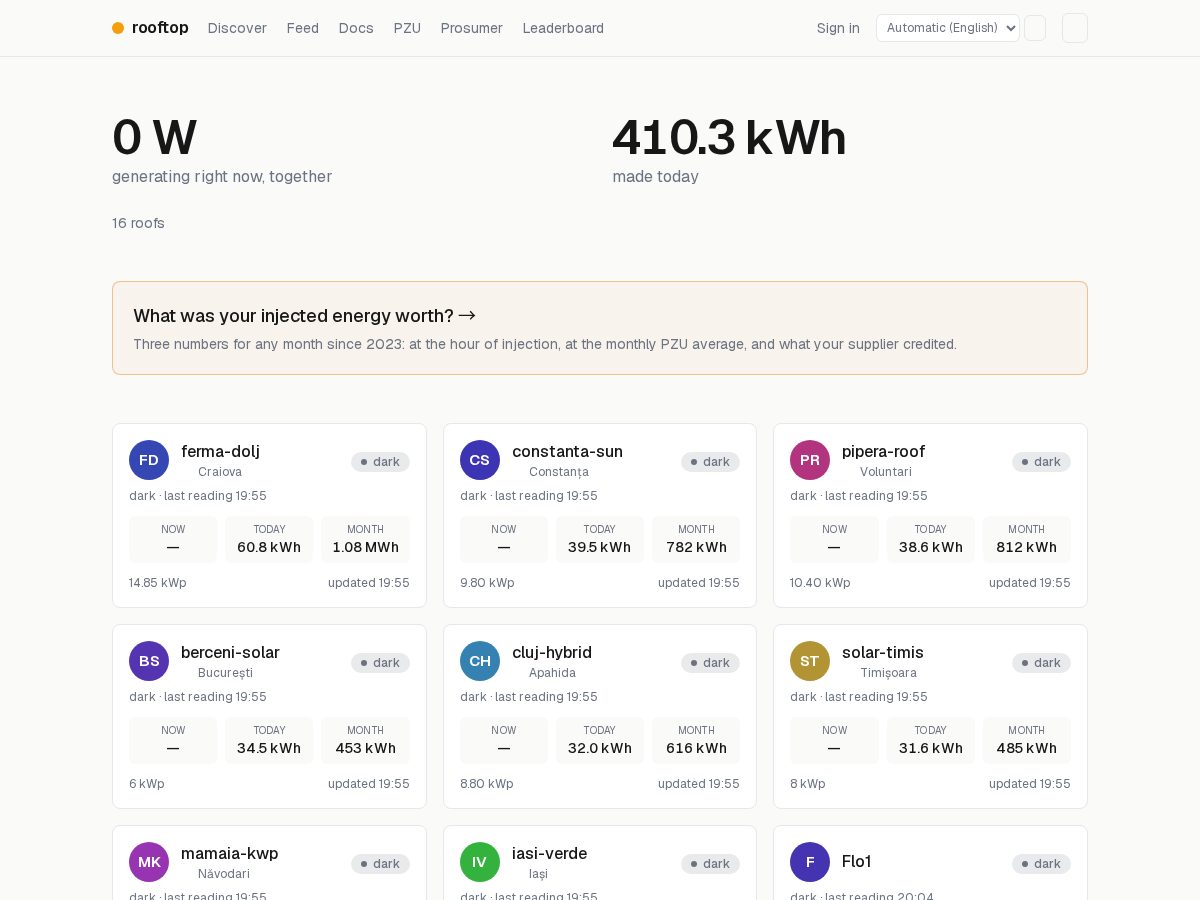Click the ST avatar of solar-timis
Viewport: 1200px width, 900px height.
810,661
